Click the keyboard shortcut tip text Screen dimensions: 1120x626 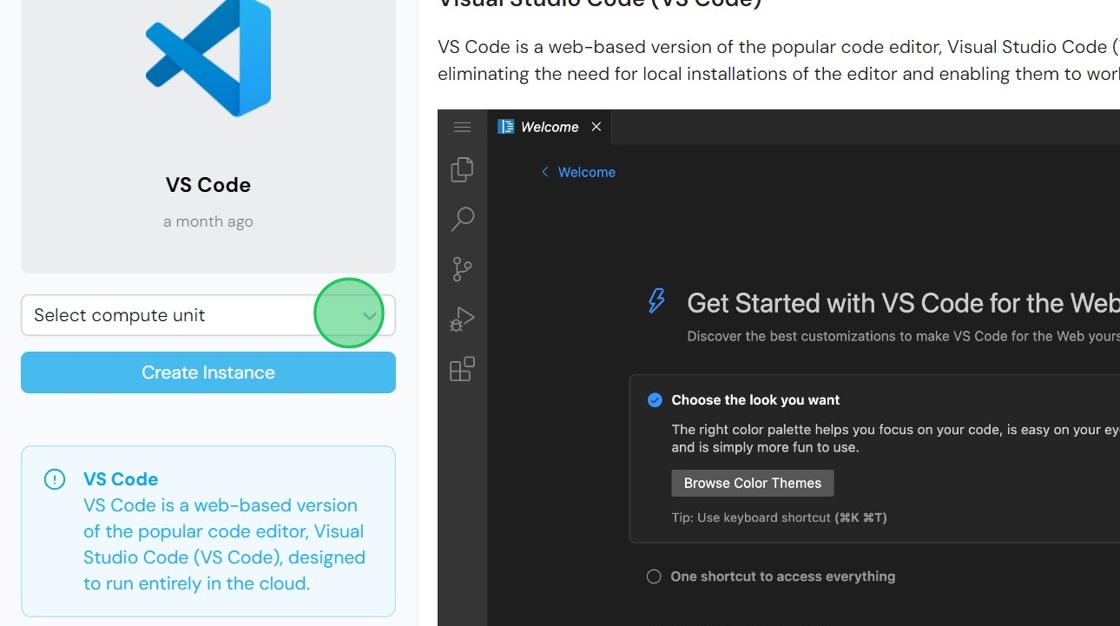click(779, 517)
